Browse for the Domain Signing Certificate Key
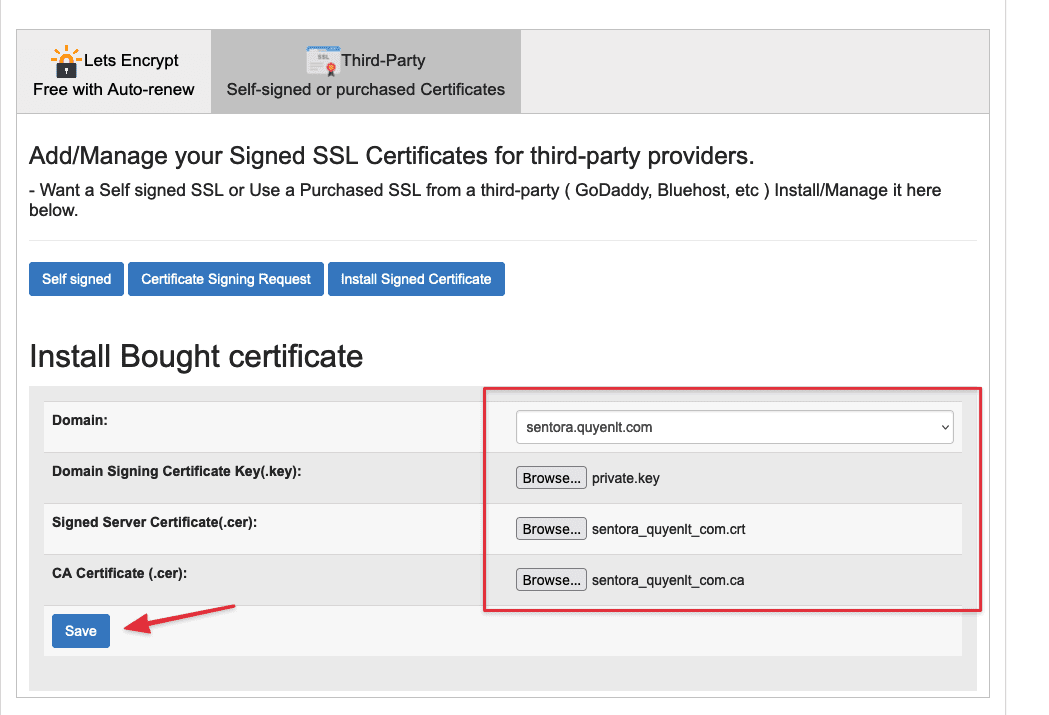The height and width of the screenshot is (715, 1049). pyautogui.click(x=551, y=477)
